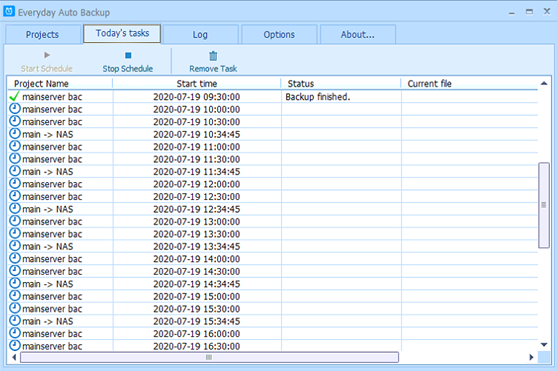Click the Remove Task trash icon
Image resolution: width=557 pixels, height=371 pixels.
[213, 56]
